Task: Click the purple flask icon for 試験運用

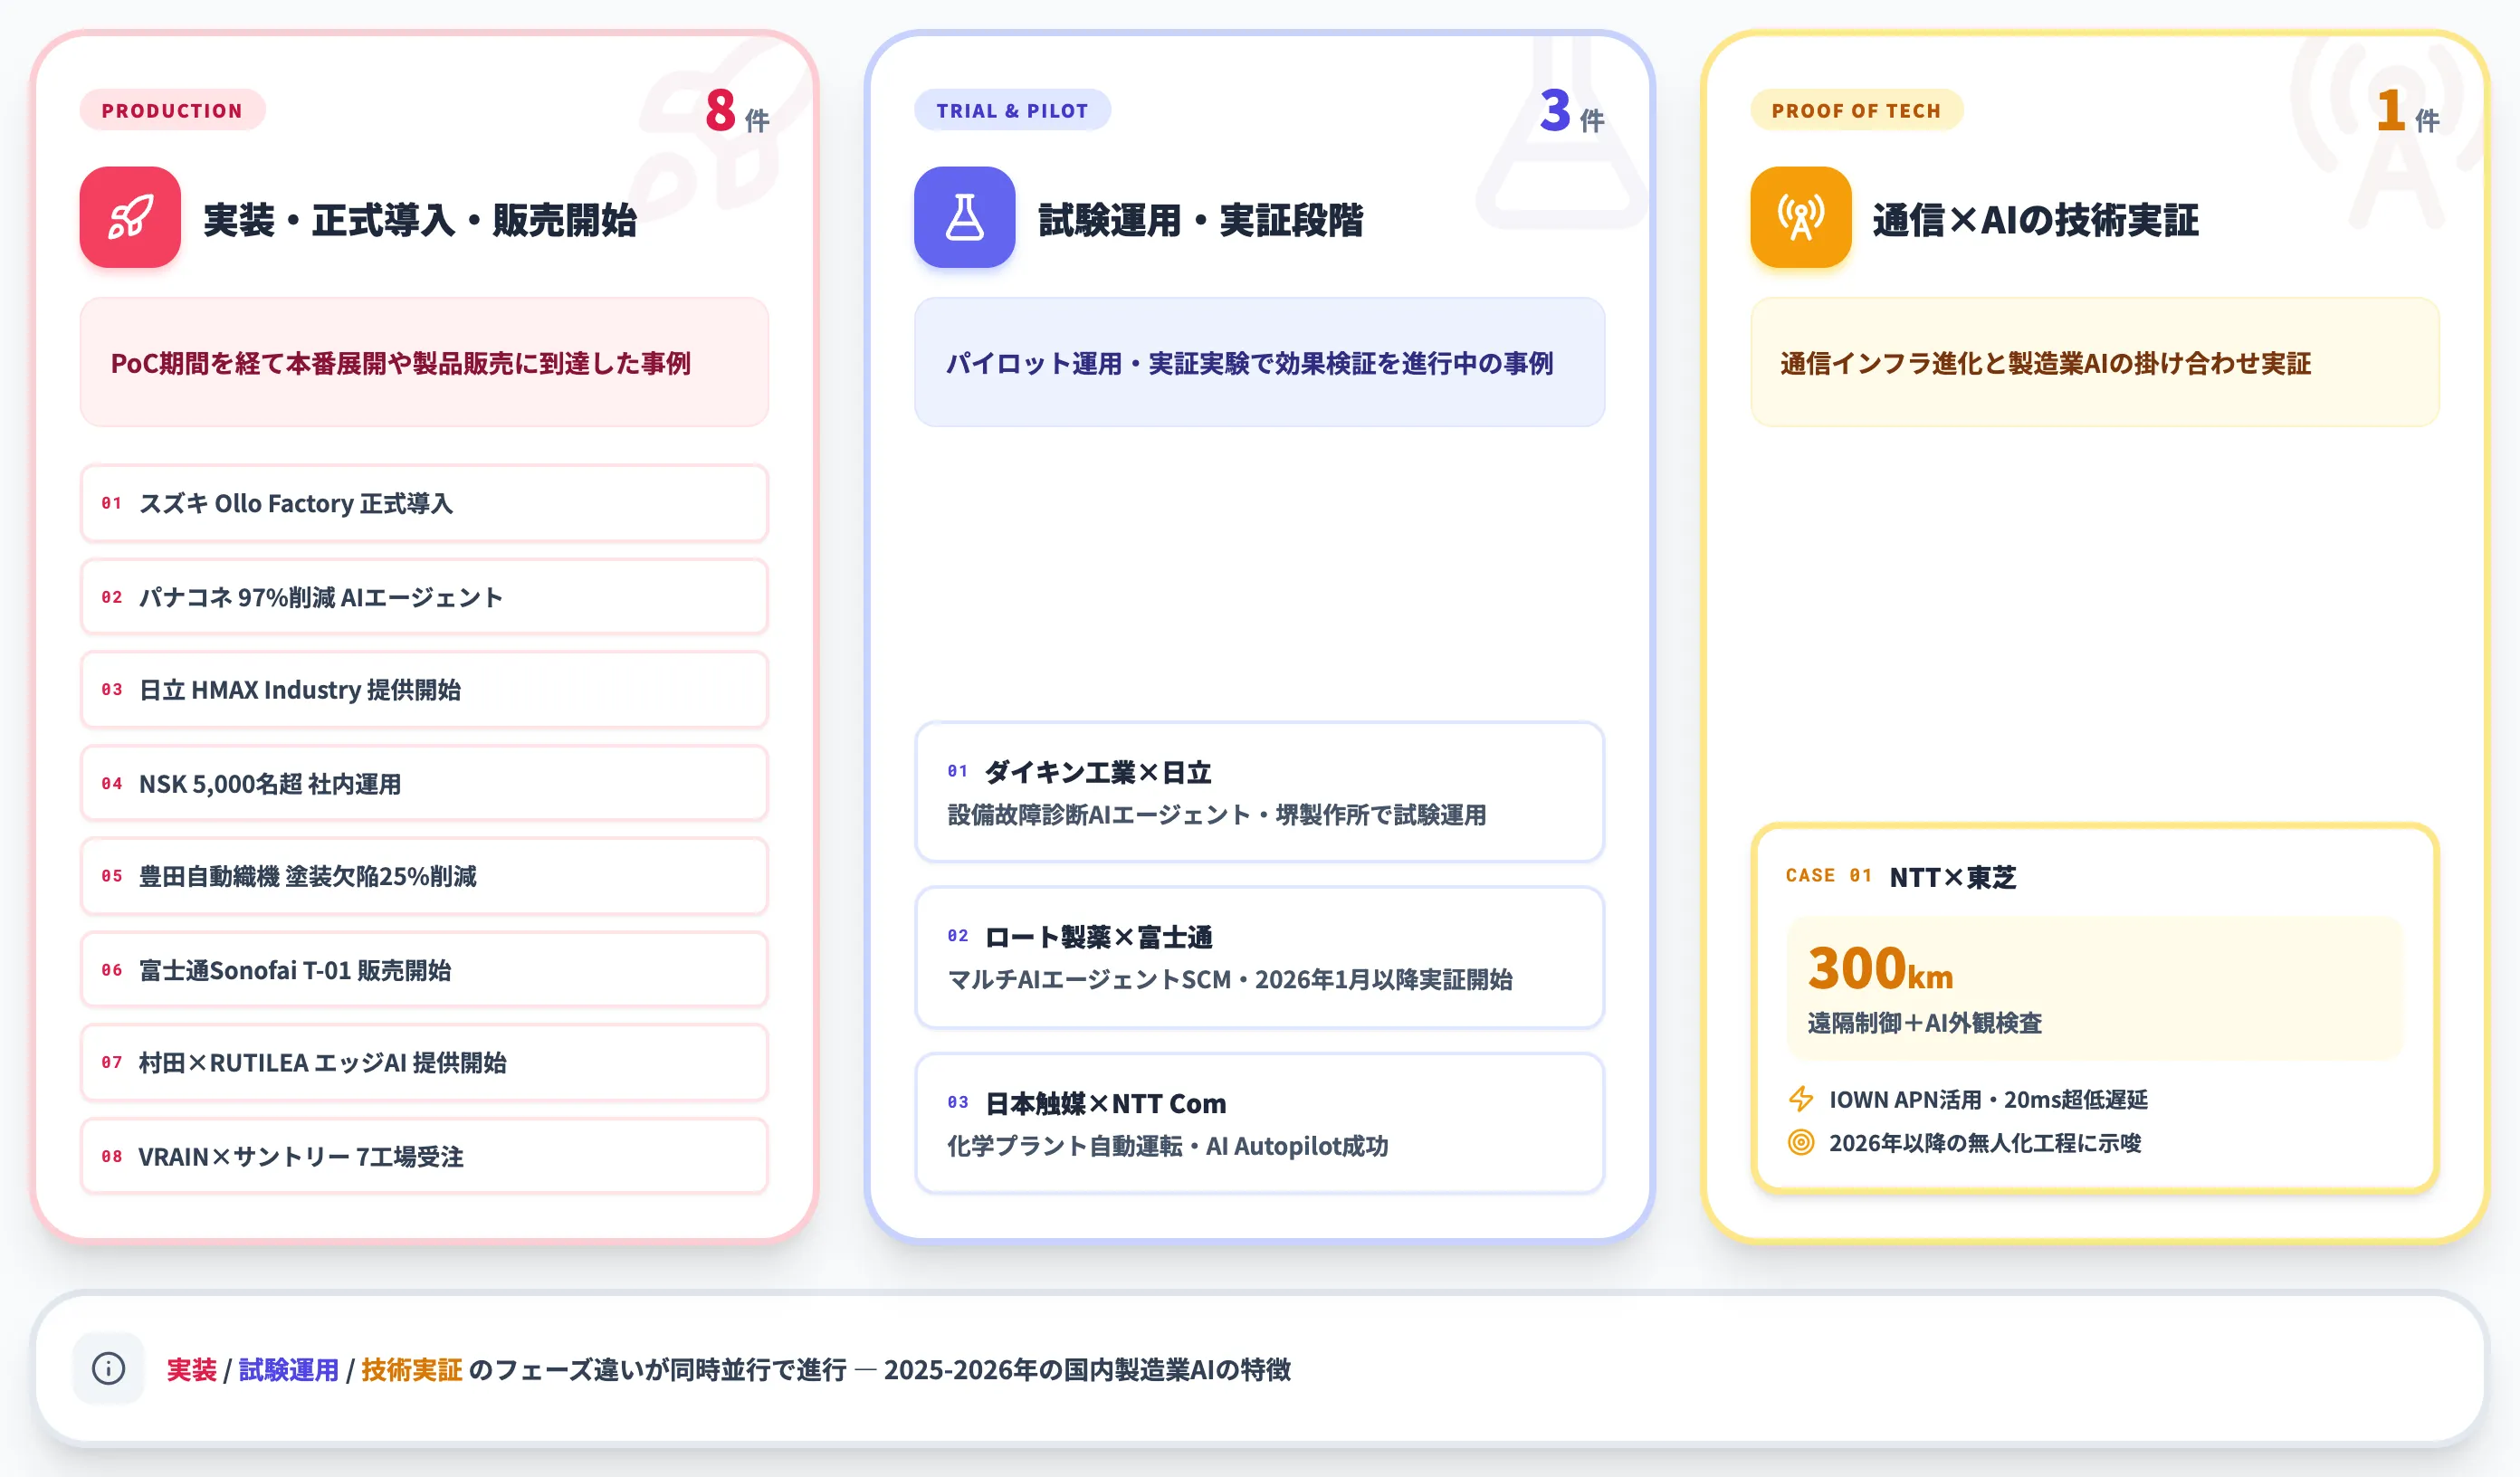Action: 964,217
